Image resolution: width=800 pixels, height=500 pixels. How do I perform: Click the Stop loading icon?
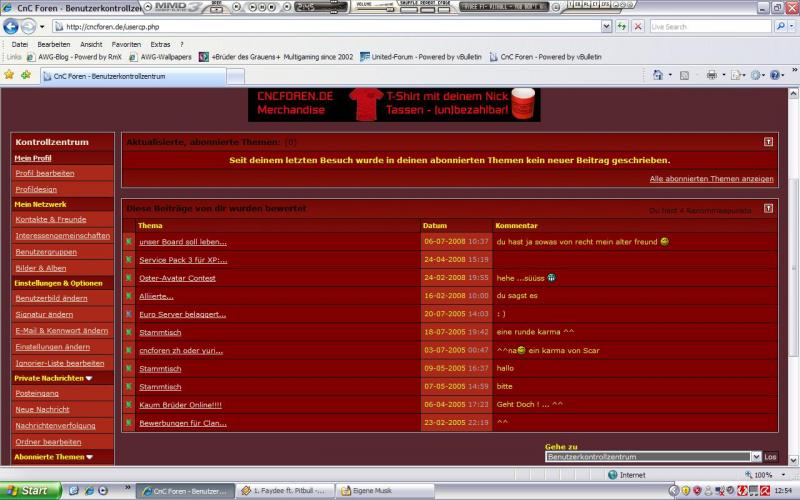(x=638, y=27)
